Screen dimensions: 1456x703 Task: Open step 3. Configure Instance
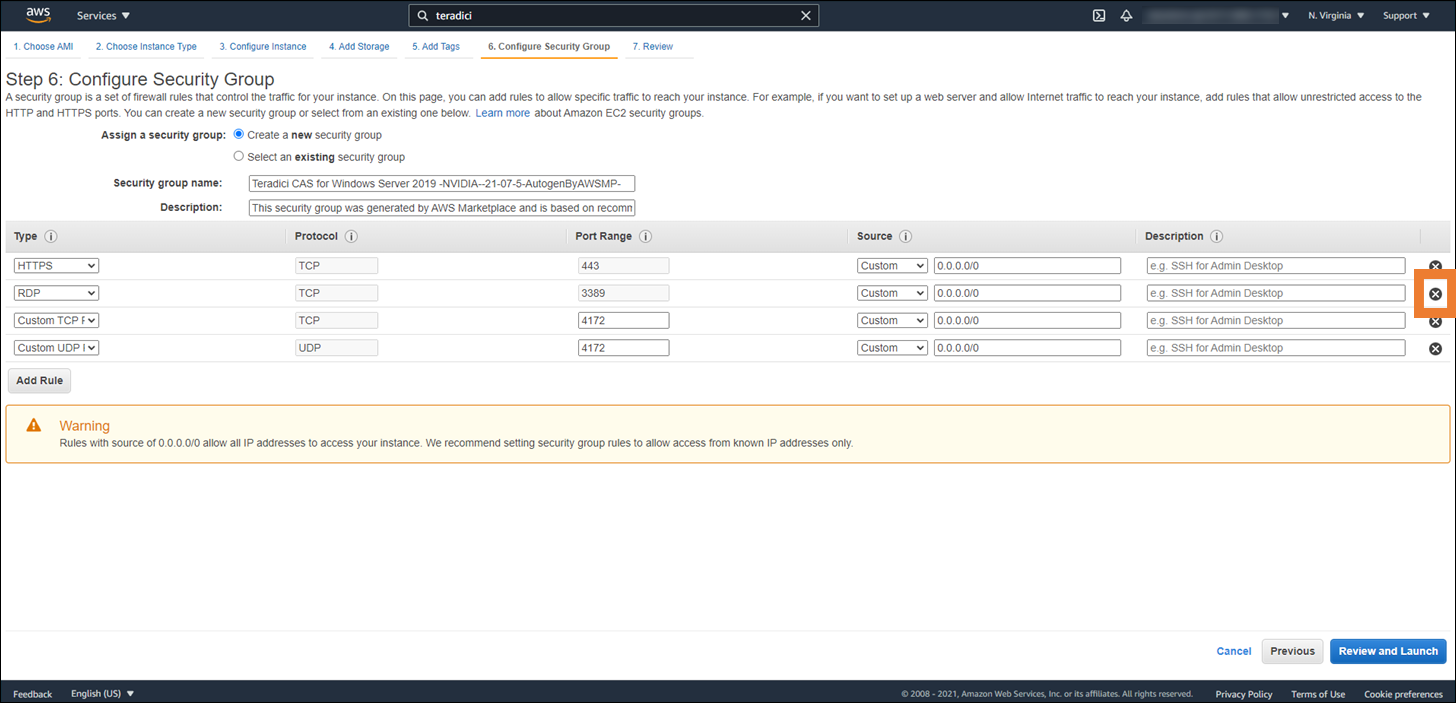point(263,46)
